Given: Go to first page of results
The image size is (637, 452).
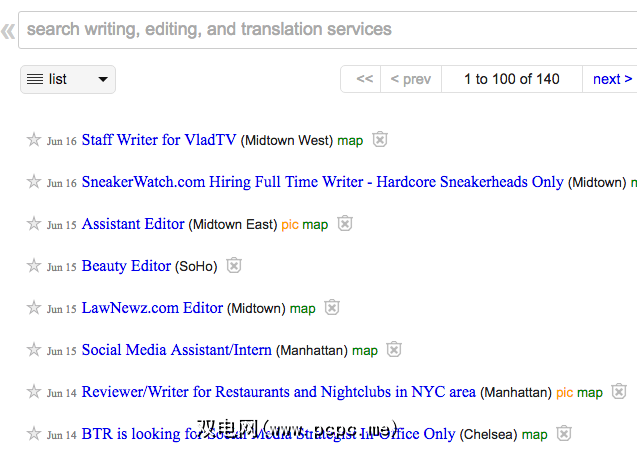Looking at the screenshot, I should coord(364,79).
